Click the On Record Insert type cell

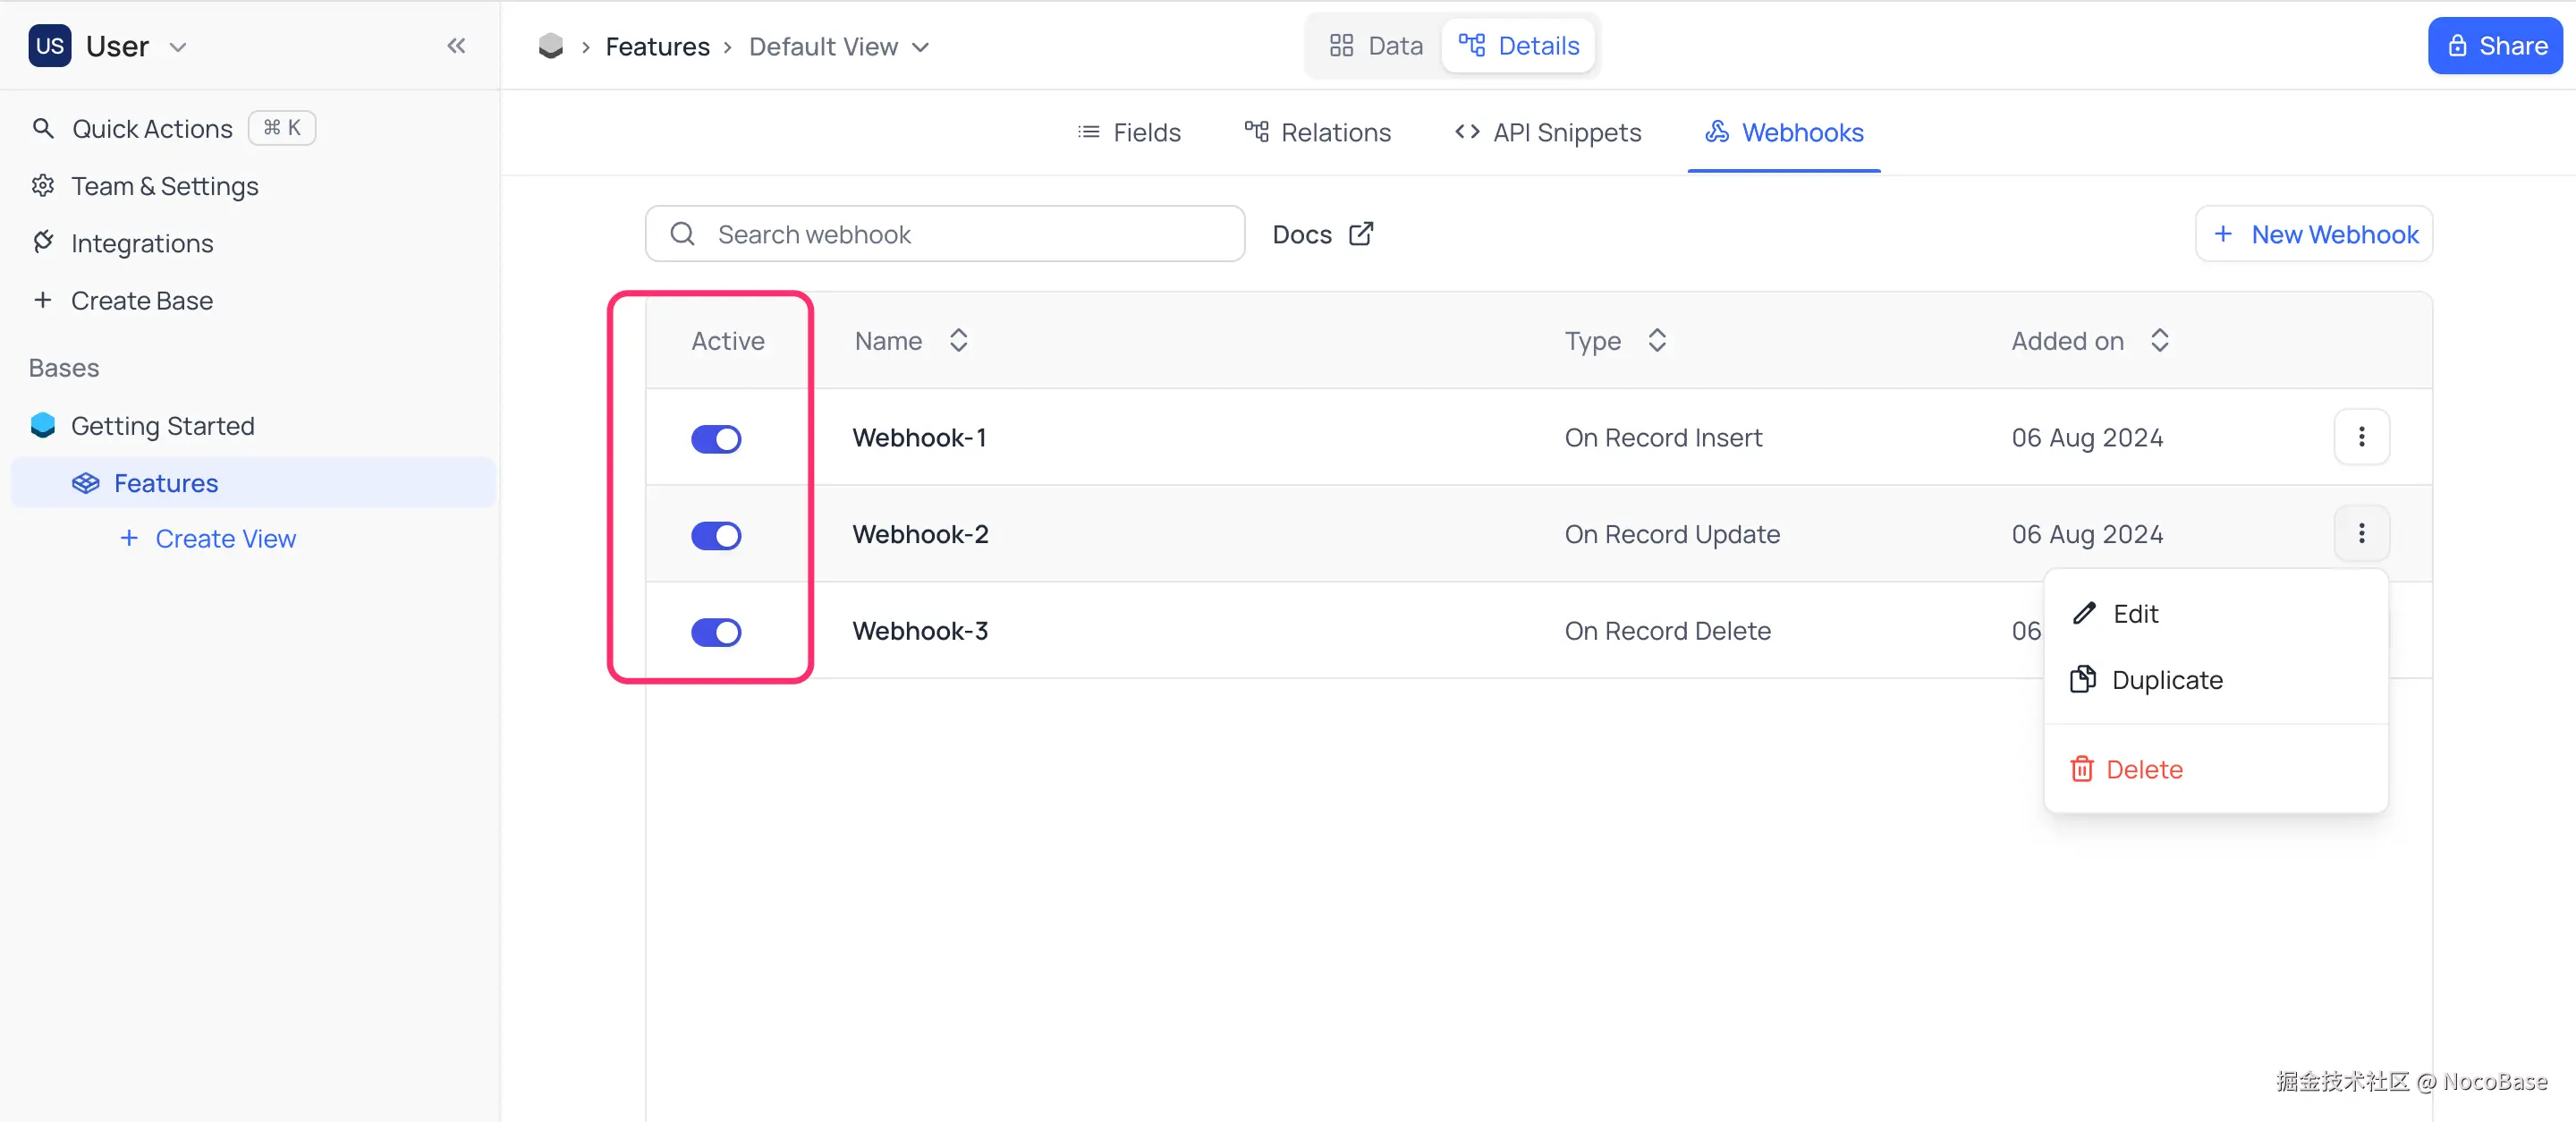click(1663, 438)
